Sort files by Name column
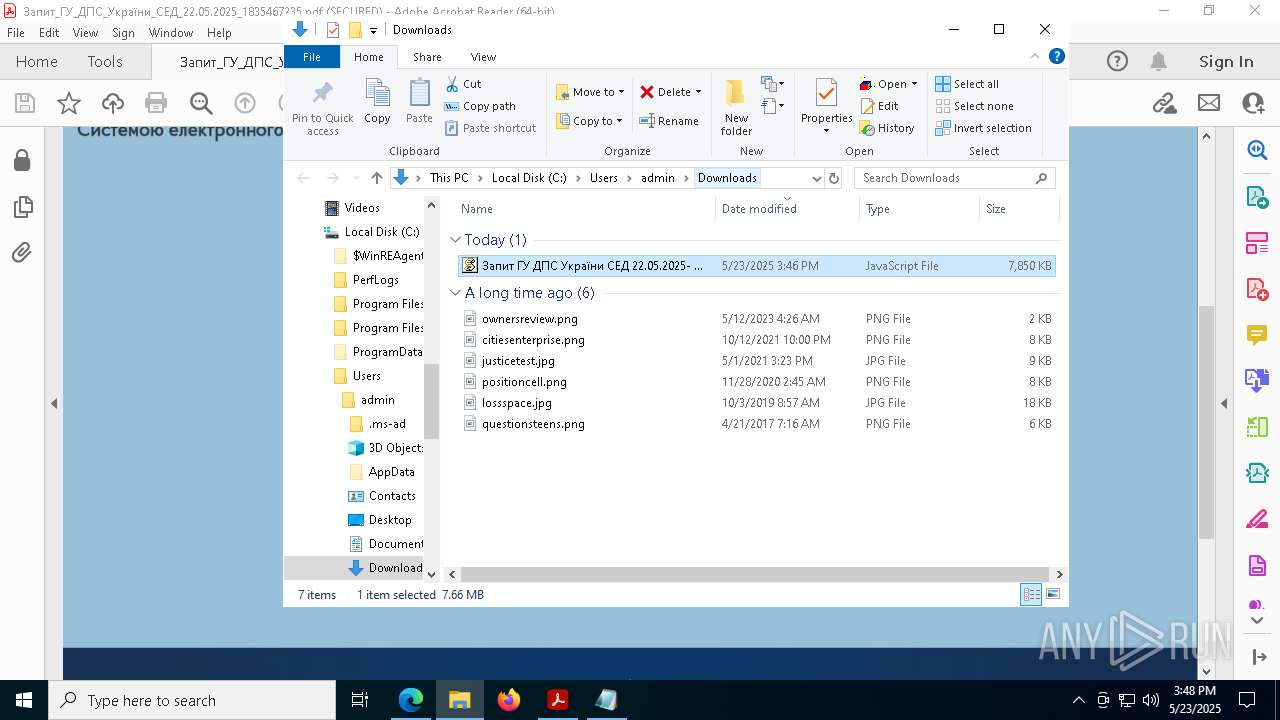Viewport: 1280px width, 720px height. 585,209
